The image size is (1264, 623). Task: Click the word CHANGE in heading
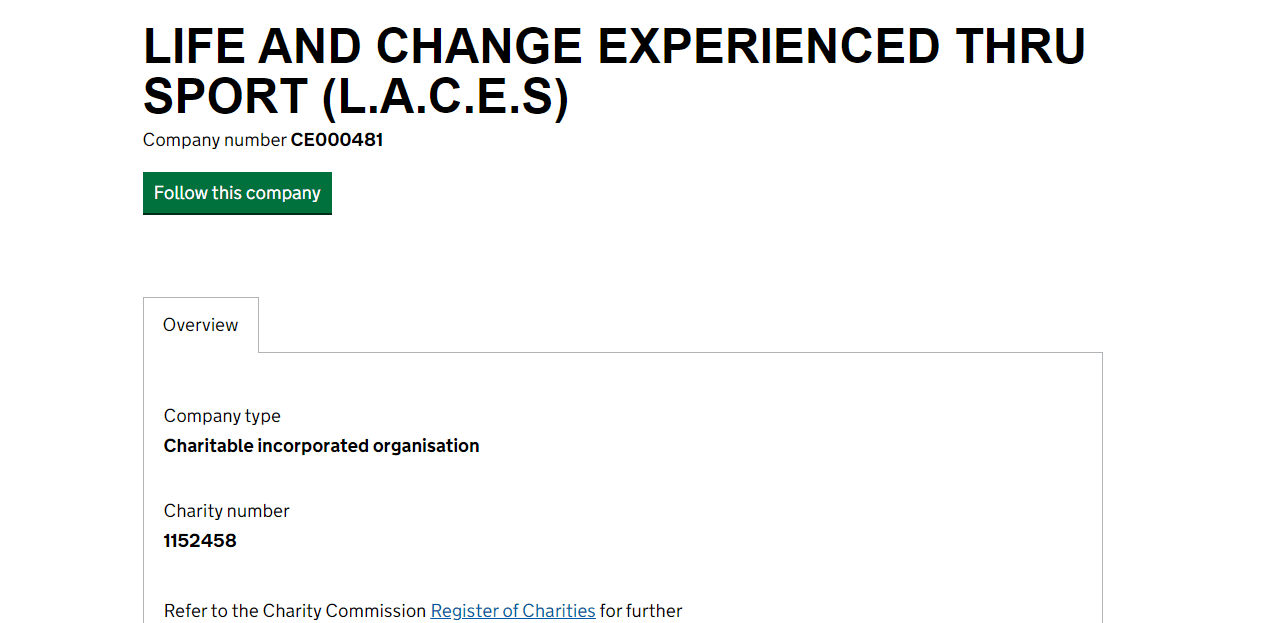pos(479,46)
